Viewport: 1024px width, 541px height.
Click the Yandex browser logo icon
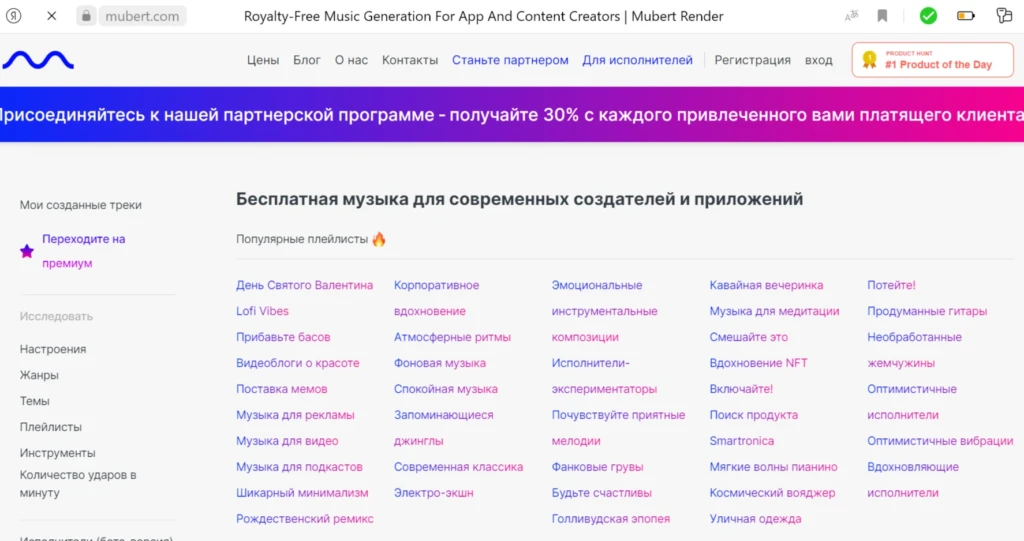14,16
